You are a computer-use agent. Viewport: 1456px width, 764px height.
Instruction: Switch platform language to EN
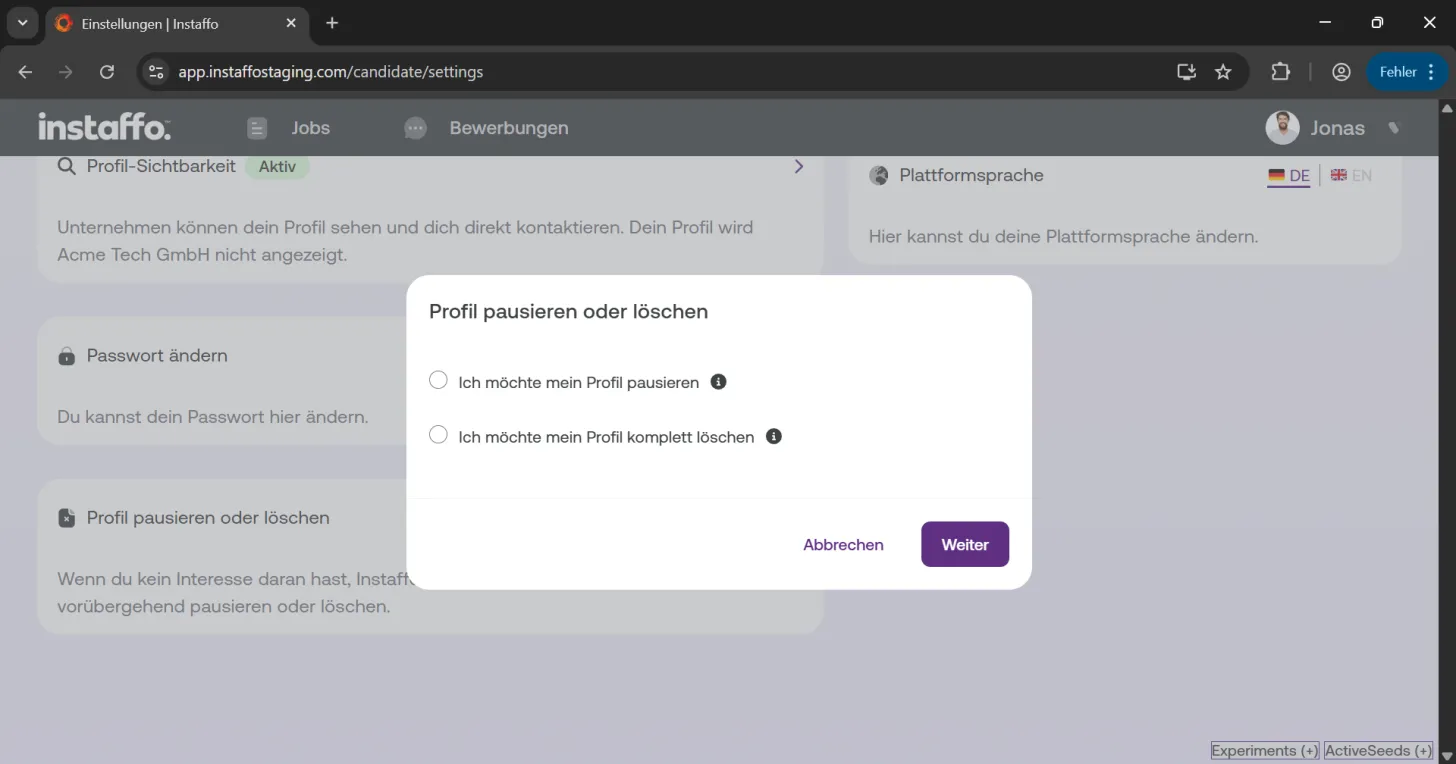[x=1351, y=175]
